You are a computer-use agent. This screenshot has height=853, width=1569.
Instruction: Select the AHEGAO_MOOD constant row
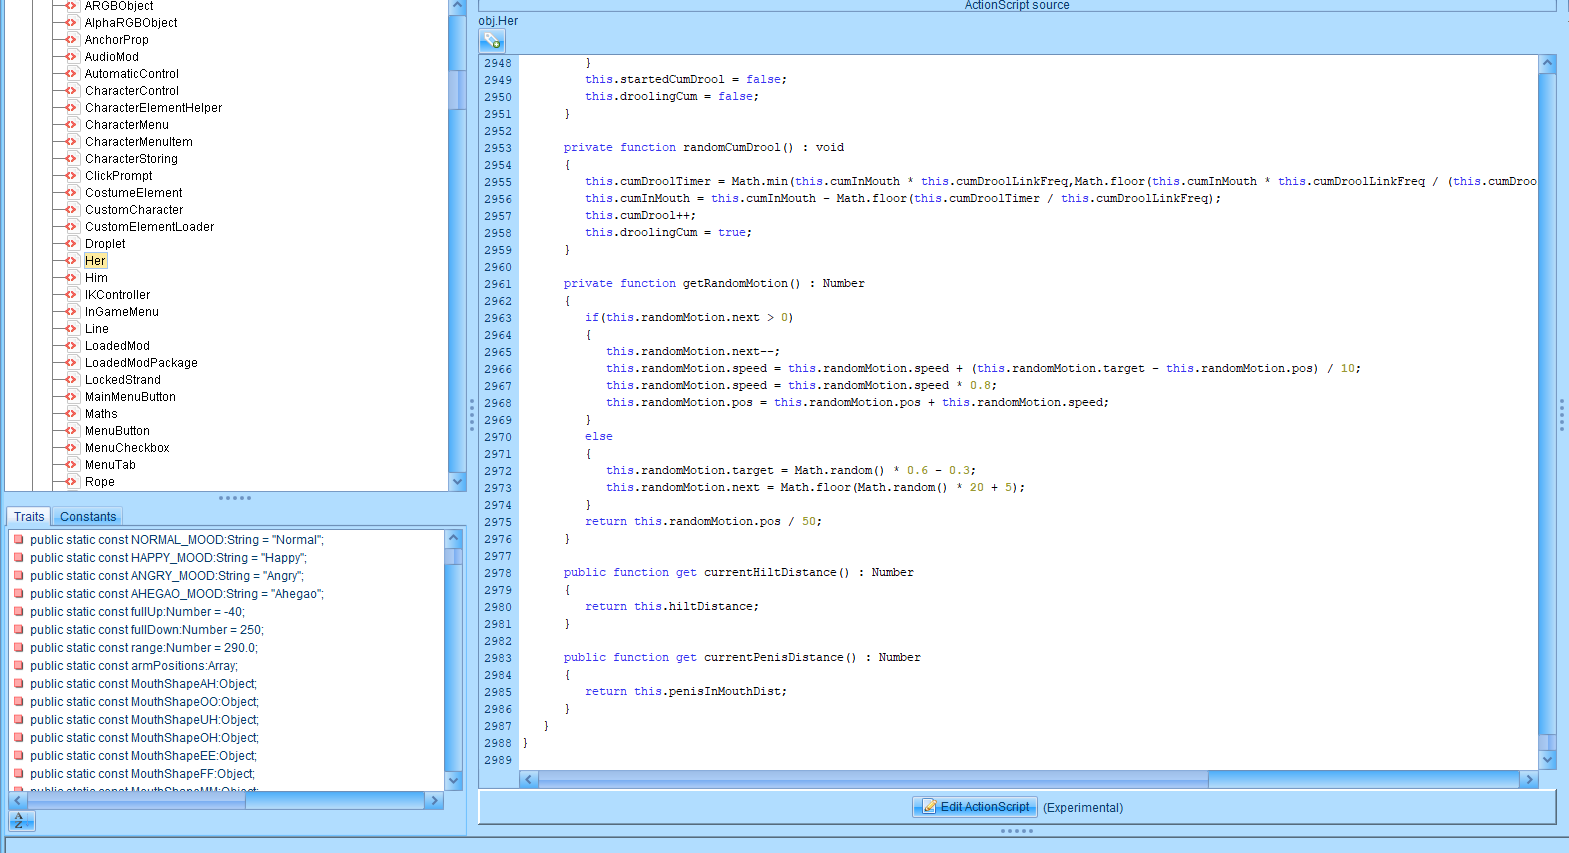[177, 594]
